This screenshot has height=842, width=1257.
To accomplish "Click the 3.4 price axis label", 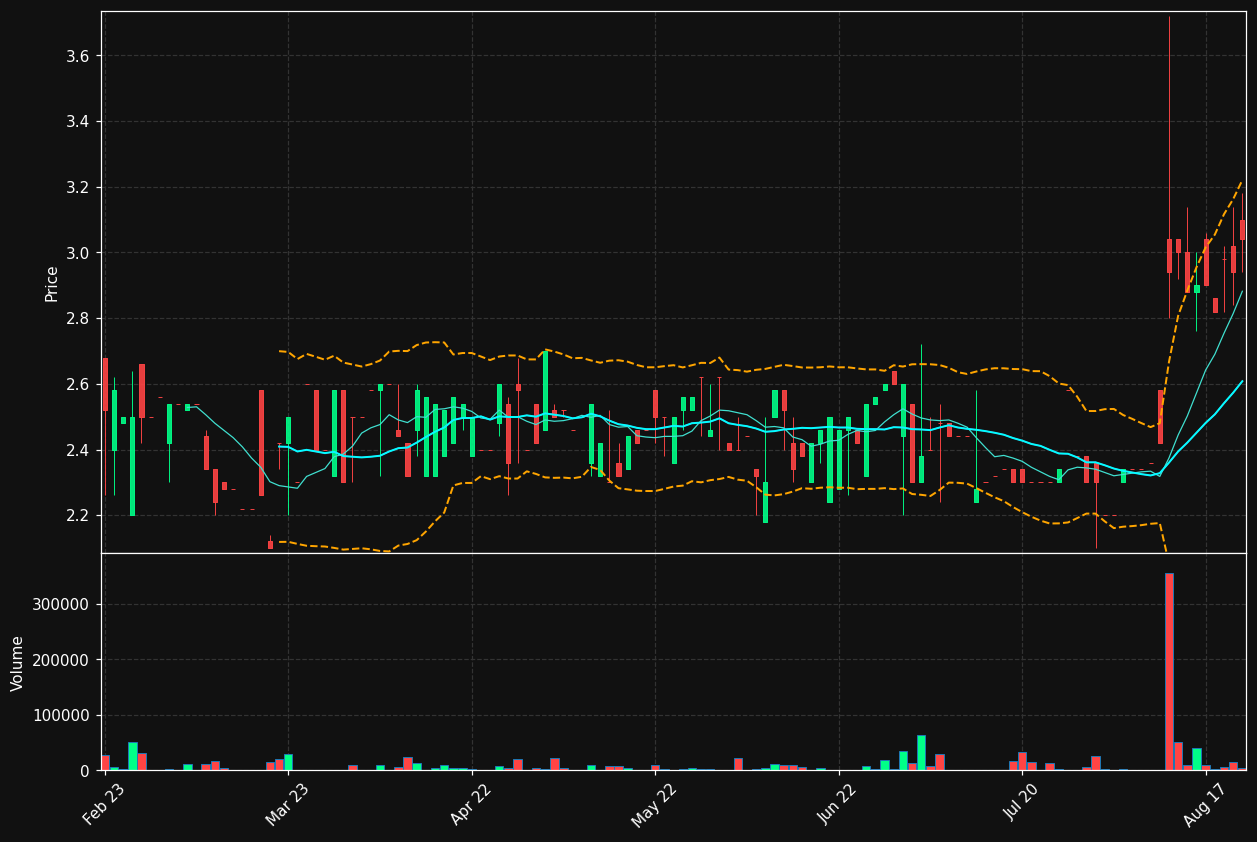I will [x=77, y=122].
